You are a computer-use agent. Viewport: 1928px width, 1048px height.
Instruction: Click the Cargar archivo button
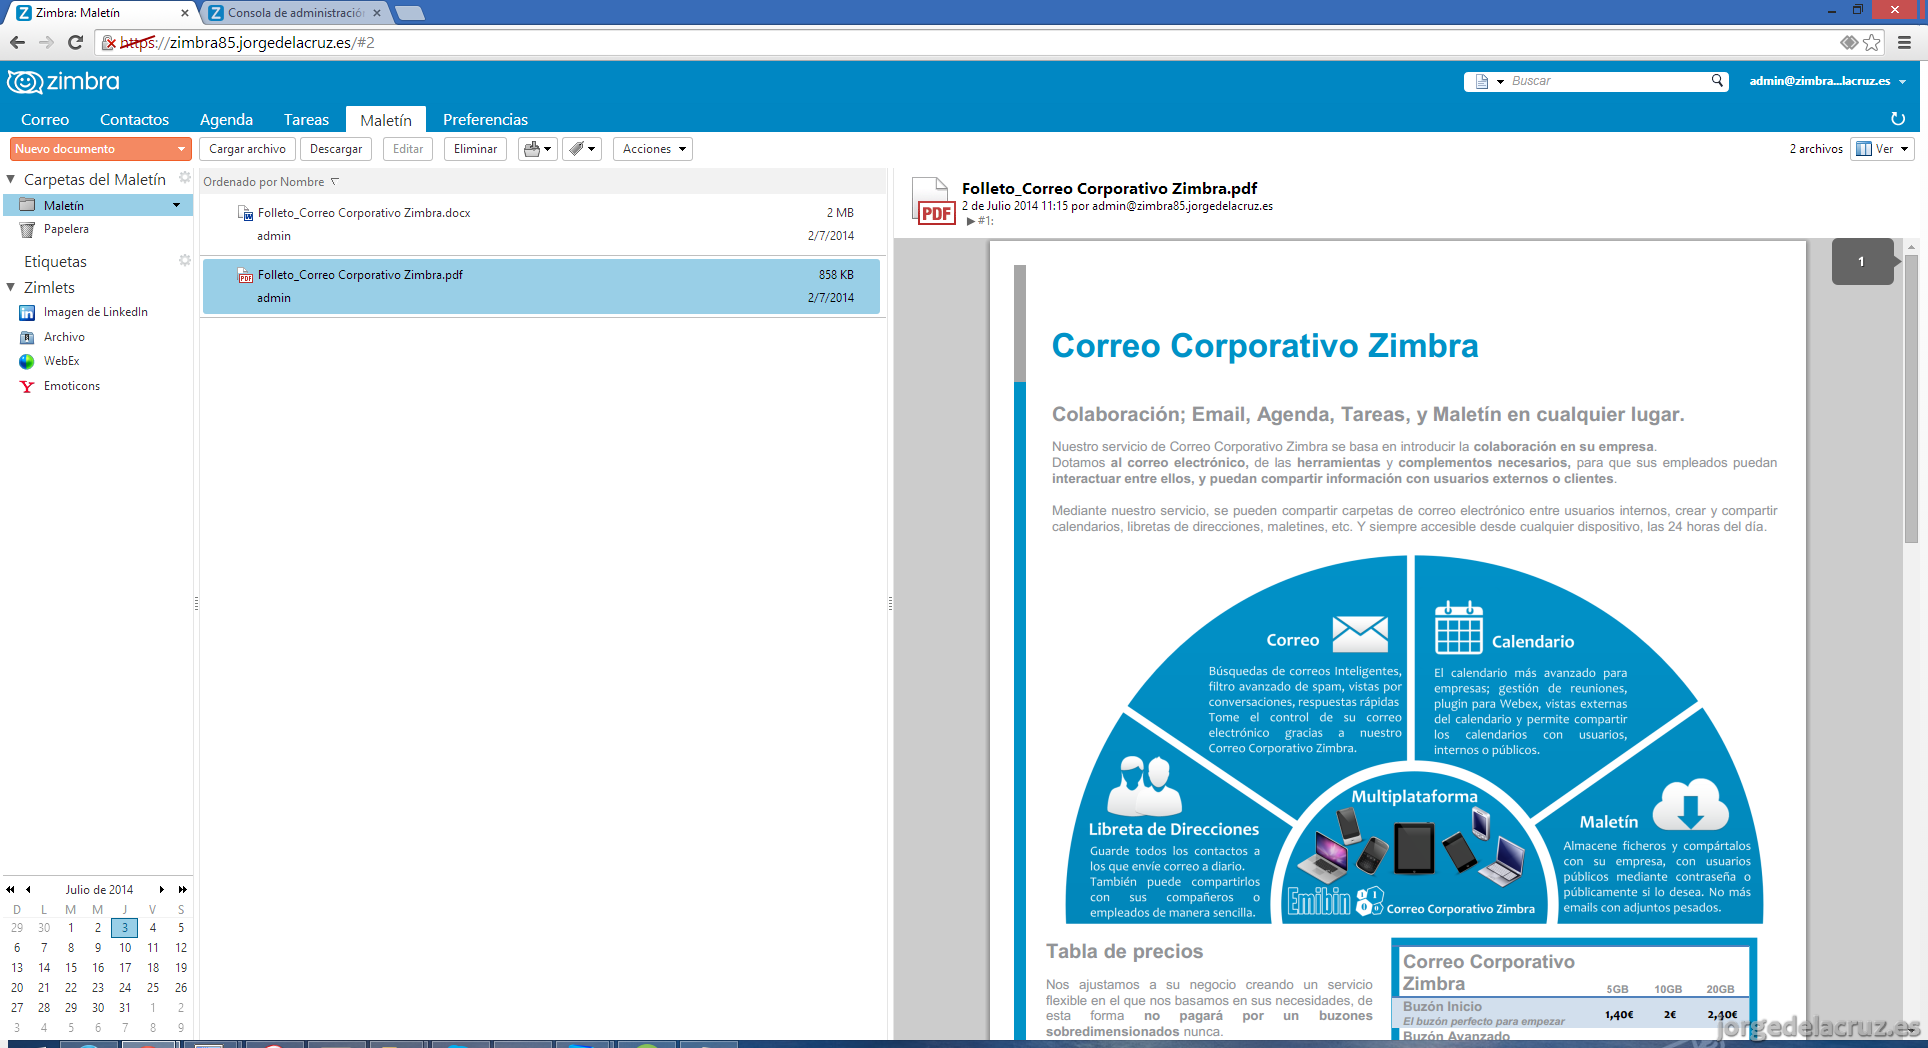coord(247,149)
